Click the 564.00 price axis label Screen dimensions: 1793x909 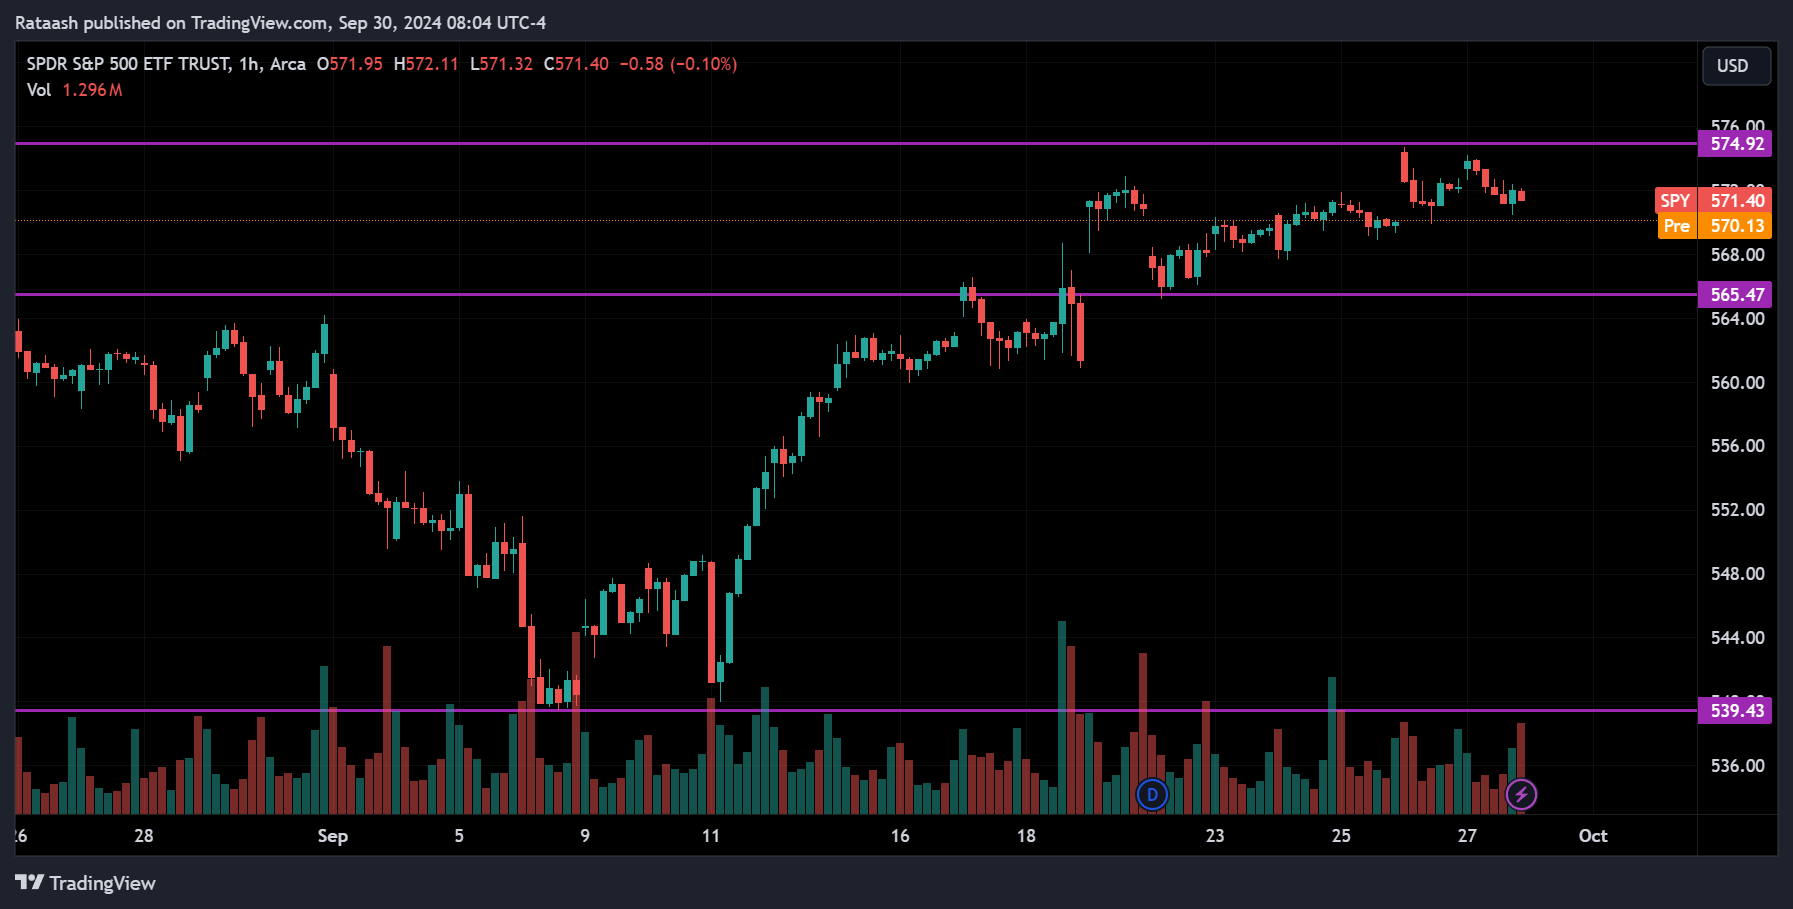1737,319
